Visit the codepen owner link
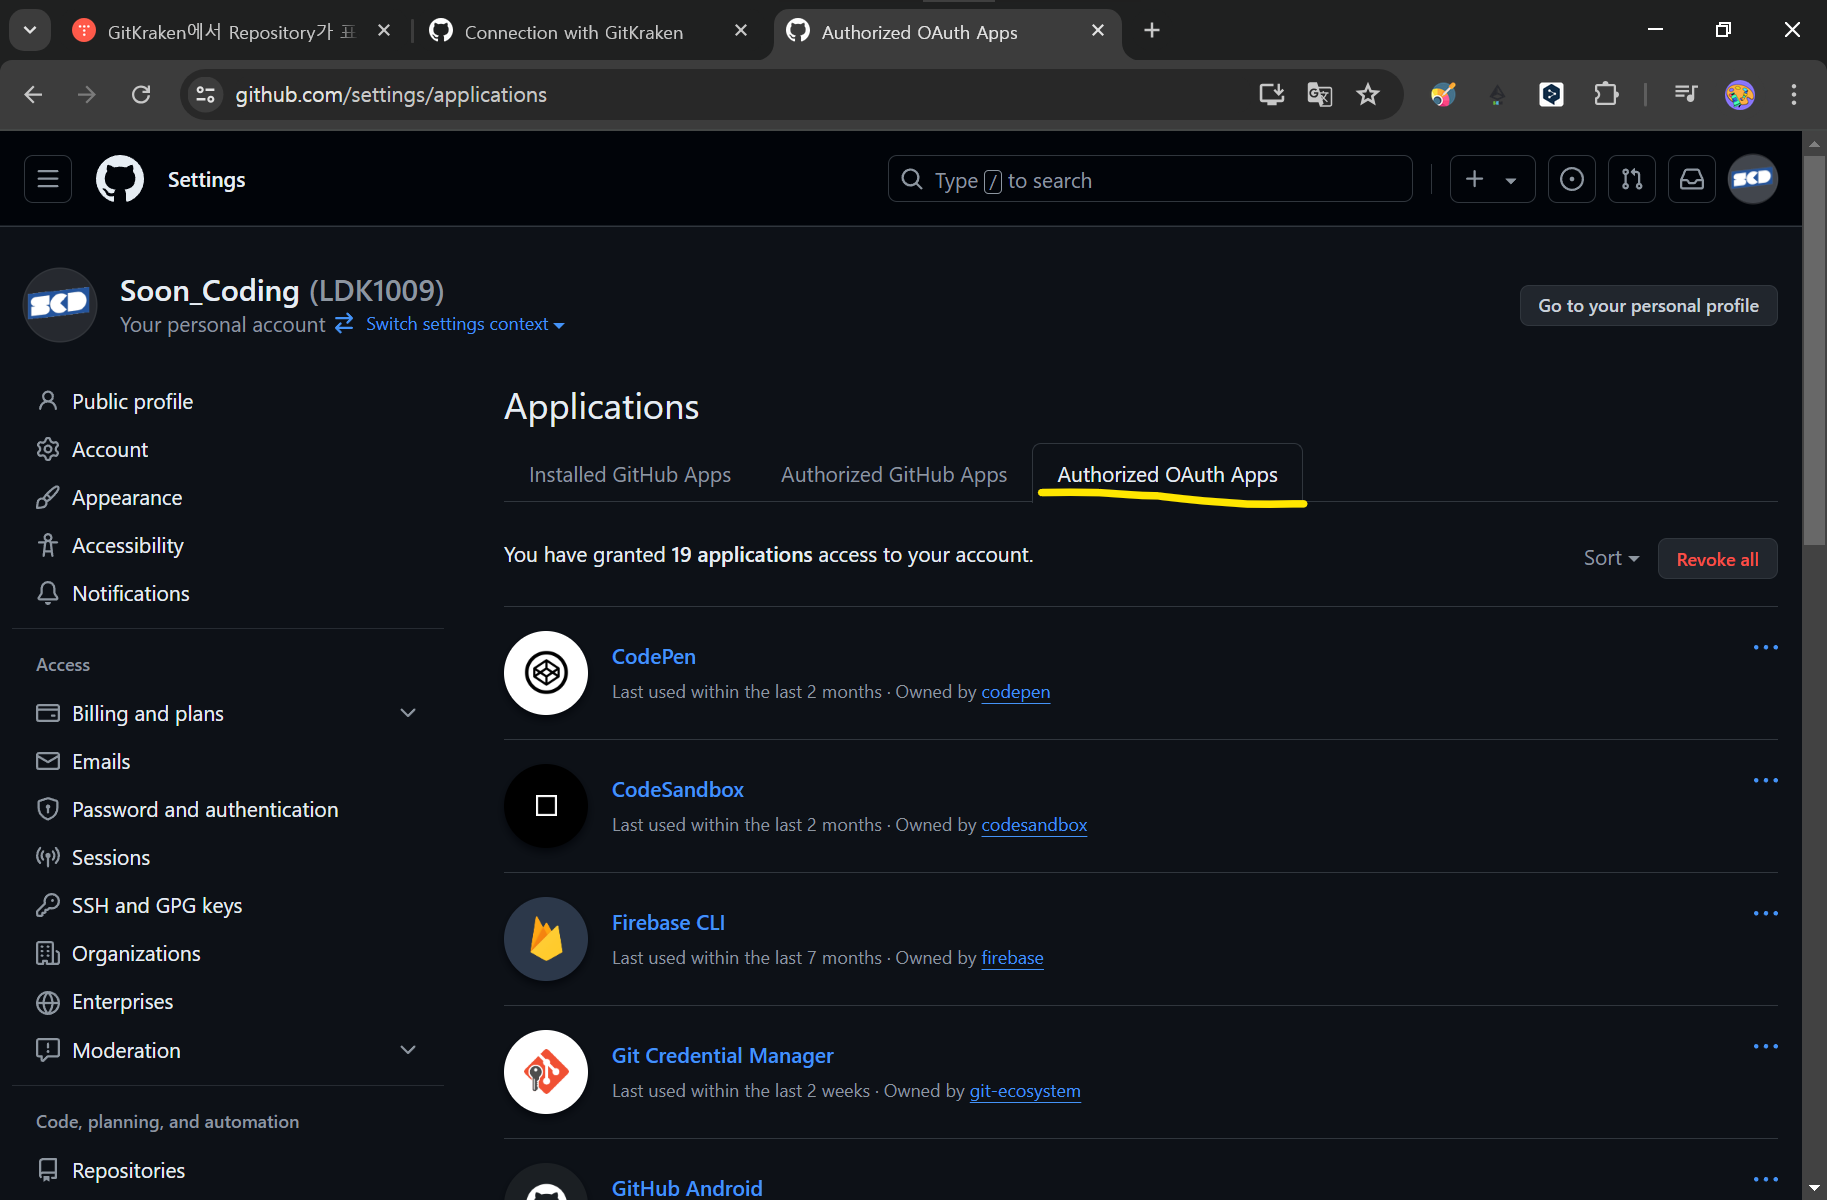Image resolution: width=1827 pixels, height=1200 pixels. (1016, 691)
